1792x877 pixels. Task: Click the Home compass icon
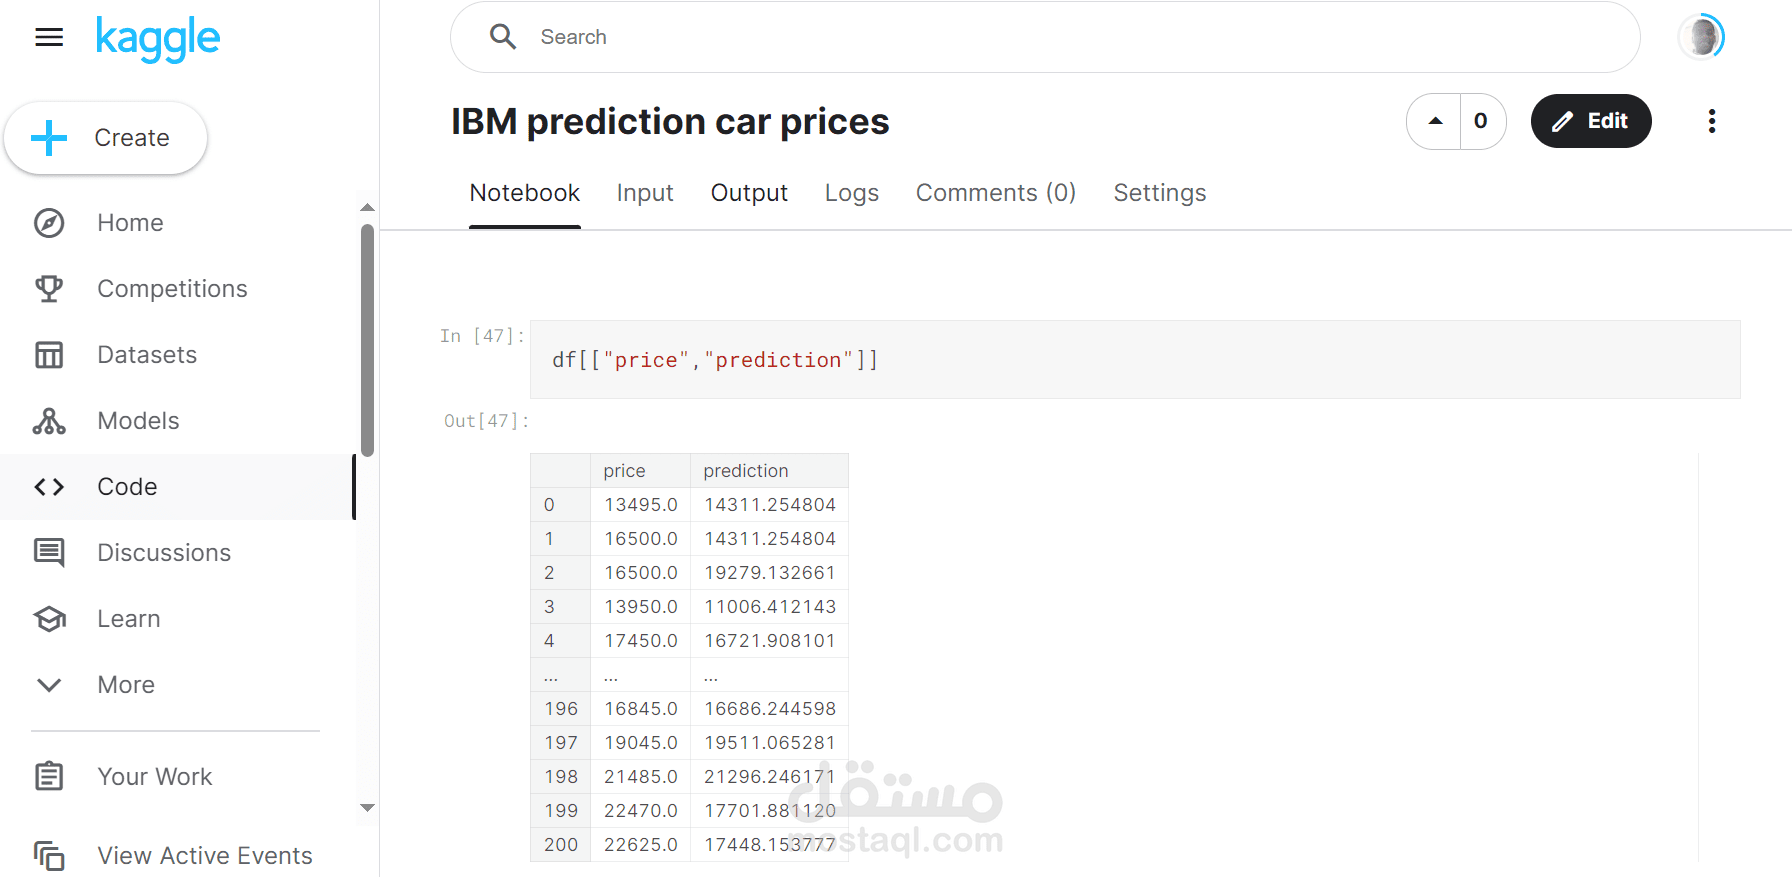click(x=48, y=222)
